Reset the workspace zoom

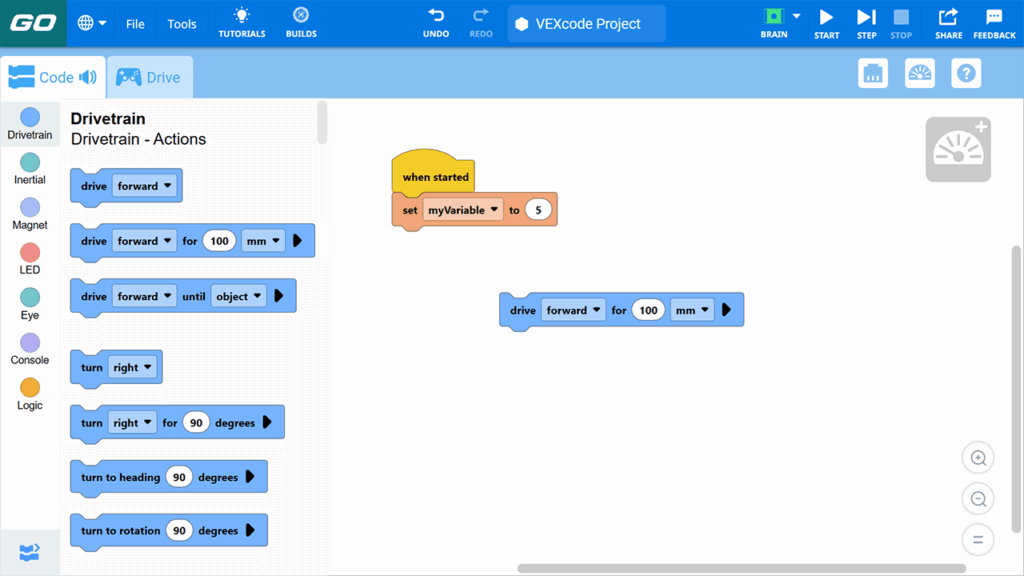coord(978,540)
